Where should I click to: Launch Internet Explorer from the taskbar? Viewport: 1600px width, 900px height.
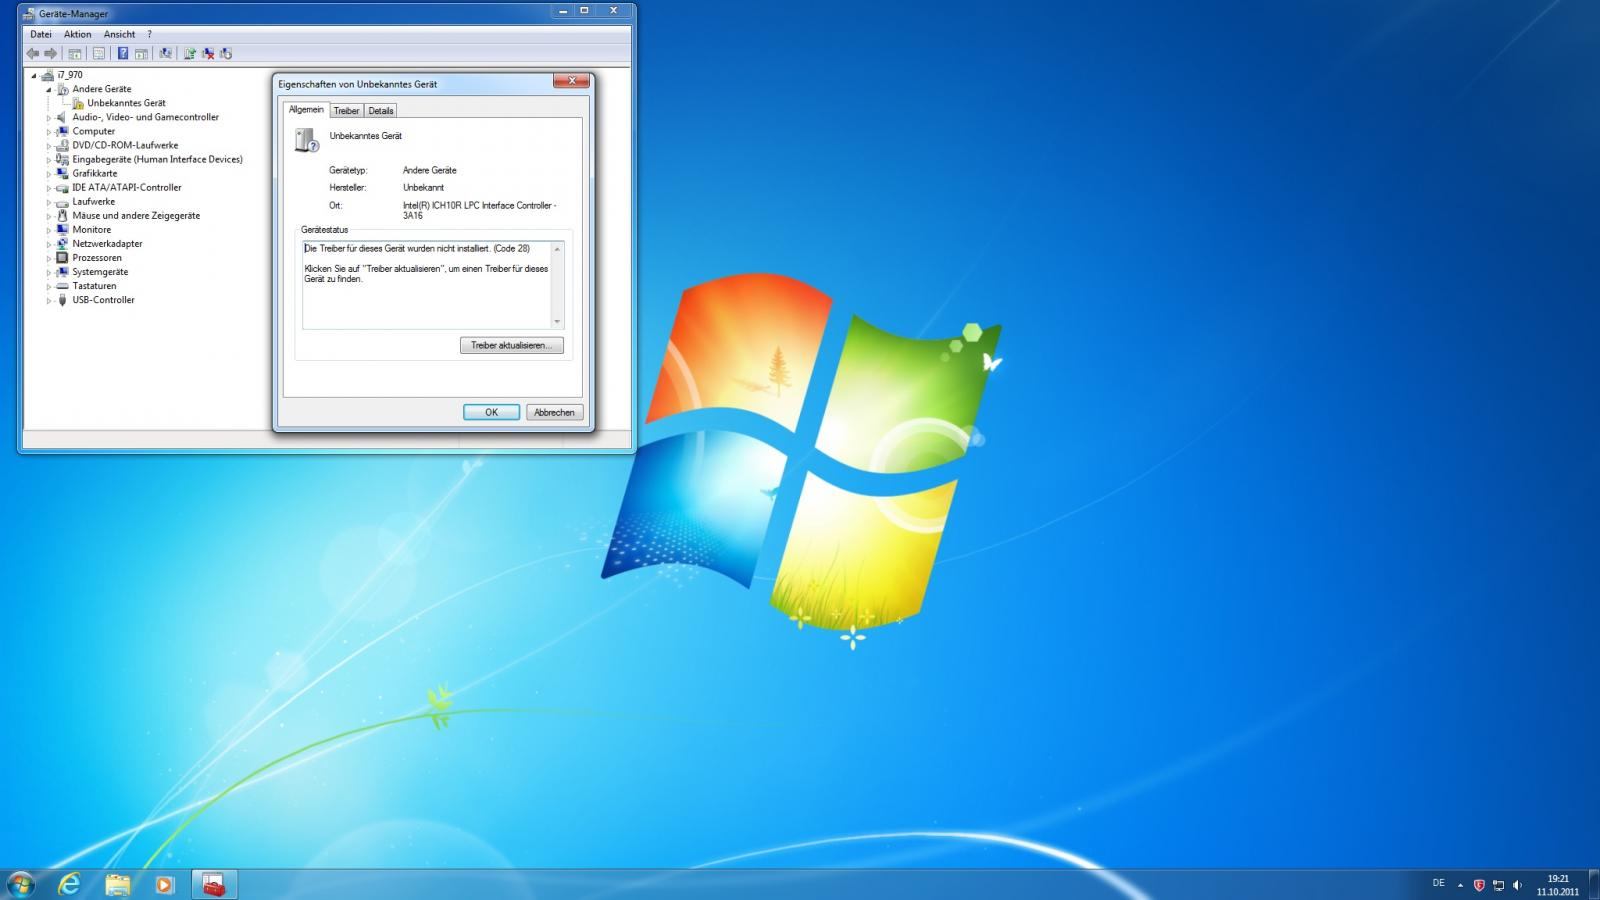(69, 884)
